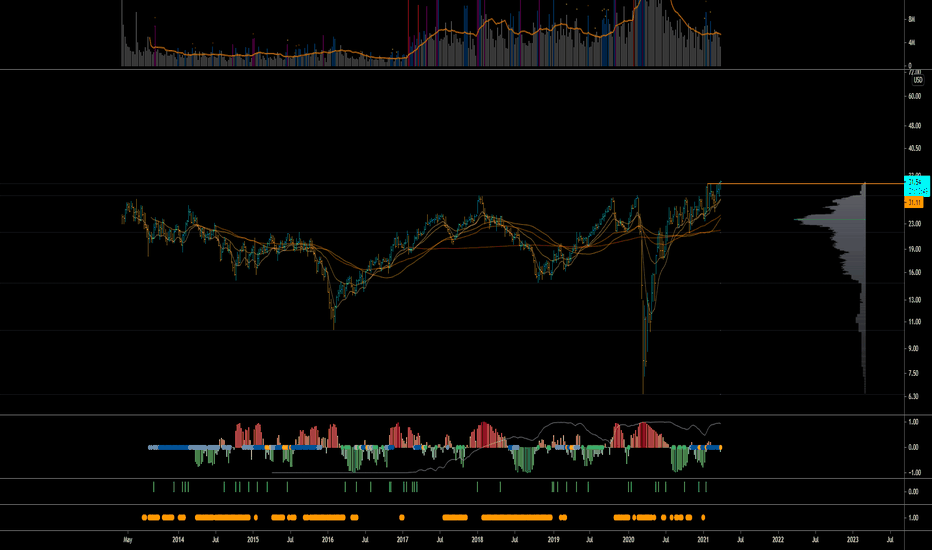This screenshot has height=550, width=932.
Task: Click the 9.00 price axis label
Action: point(914,348)
